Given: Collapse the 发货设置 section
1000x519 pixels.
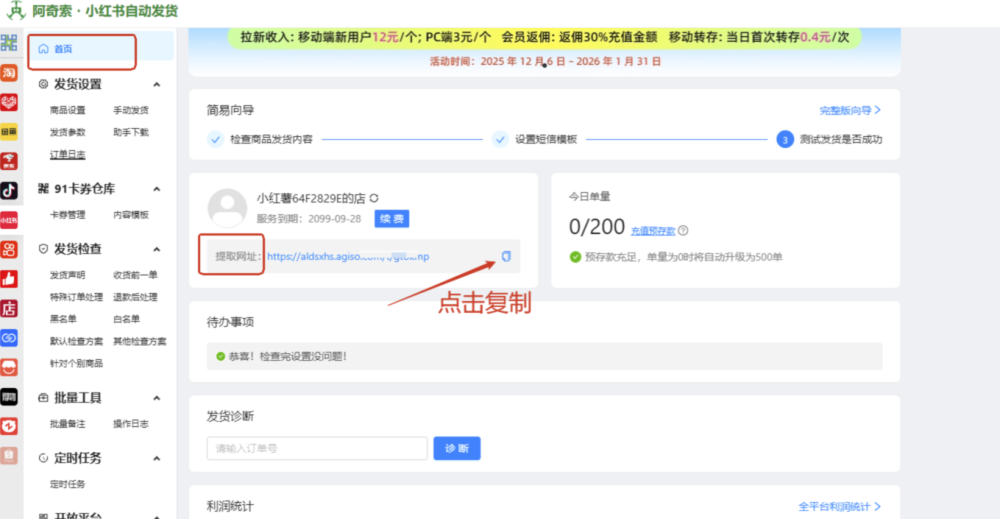Looking at the screenshot, I should 156,84.
